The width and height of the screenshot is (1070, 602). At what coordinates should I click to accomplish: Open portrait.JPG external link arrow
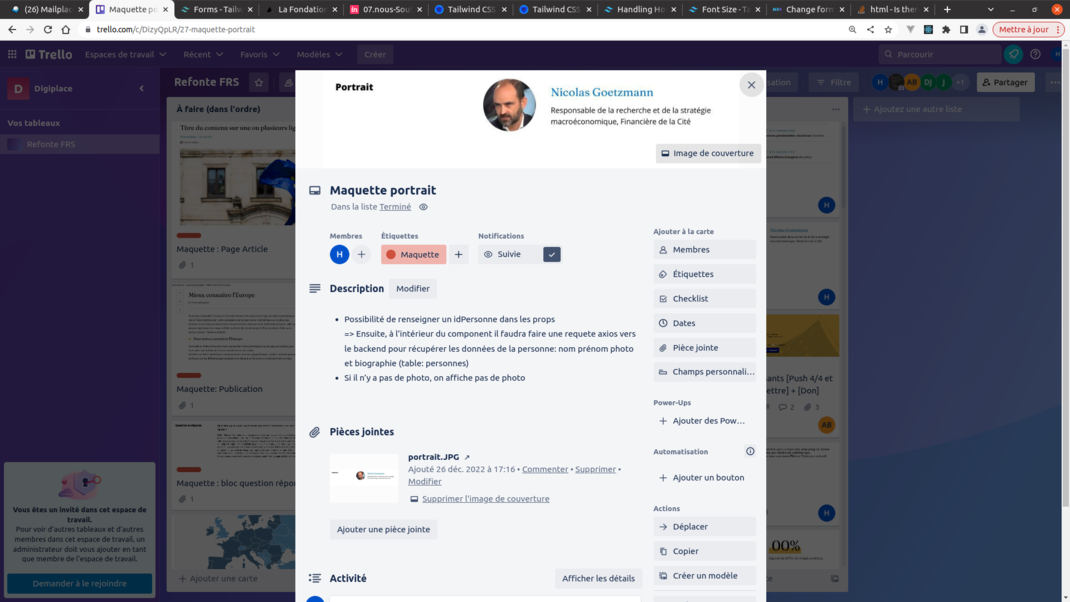(467, 457)
